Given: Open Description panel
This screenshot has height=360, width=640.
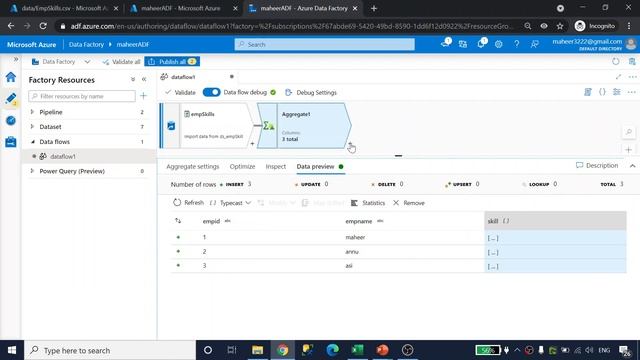Looking at the screenshot, I should 597,166.
